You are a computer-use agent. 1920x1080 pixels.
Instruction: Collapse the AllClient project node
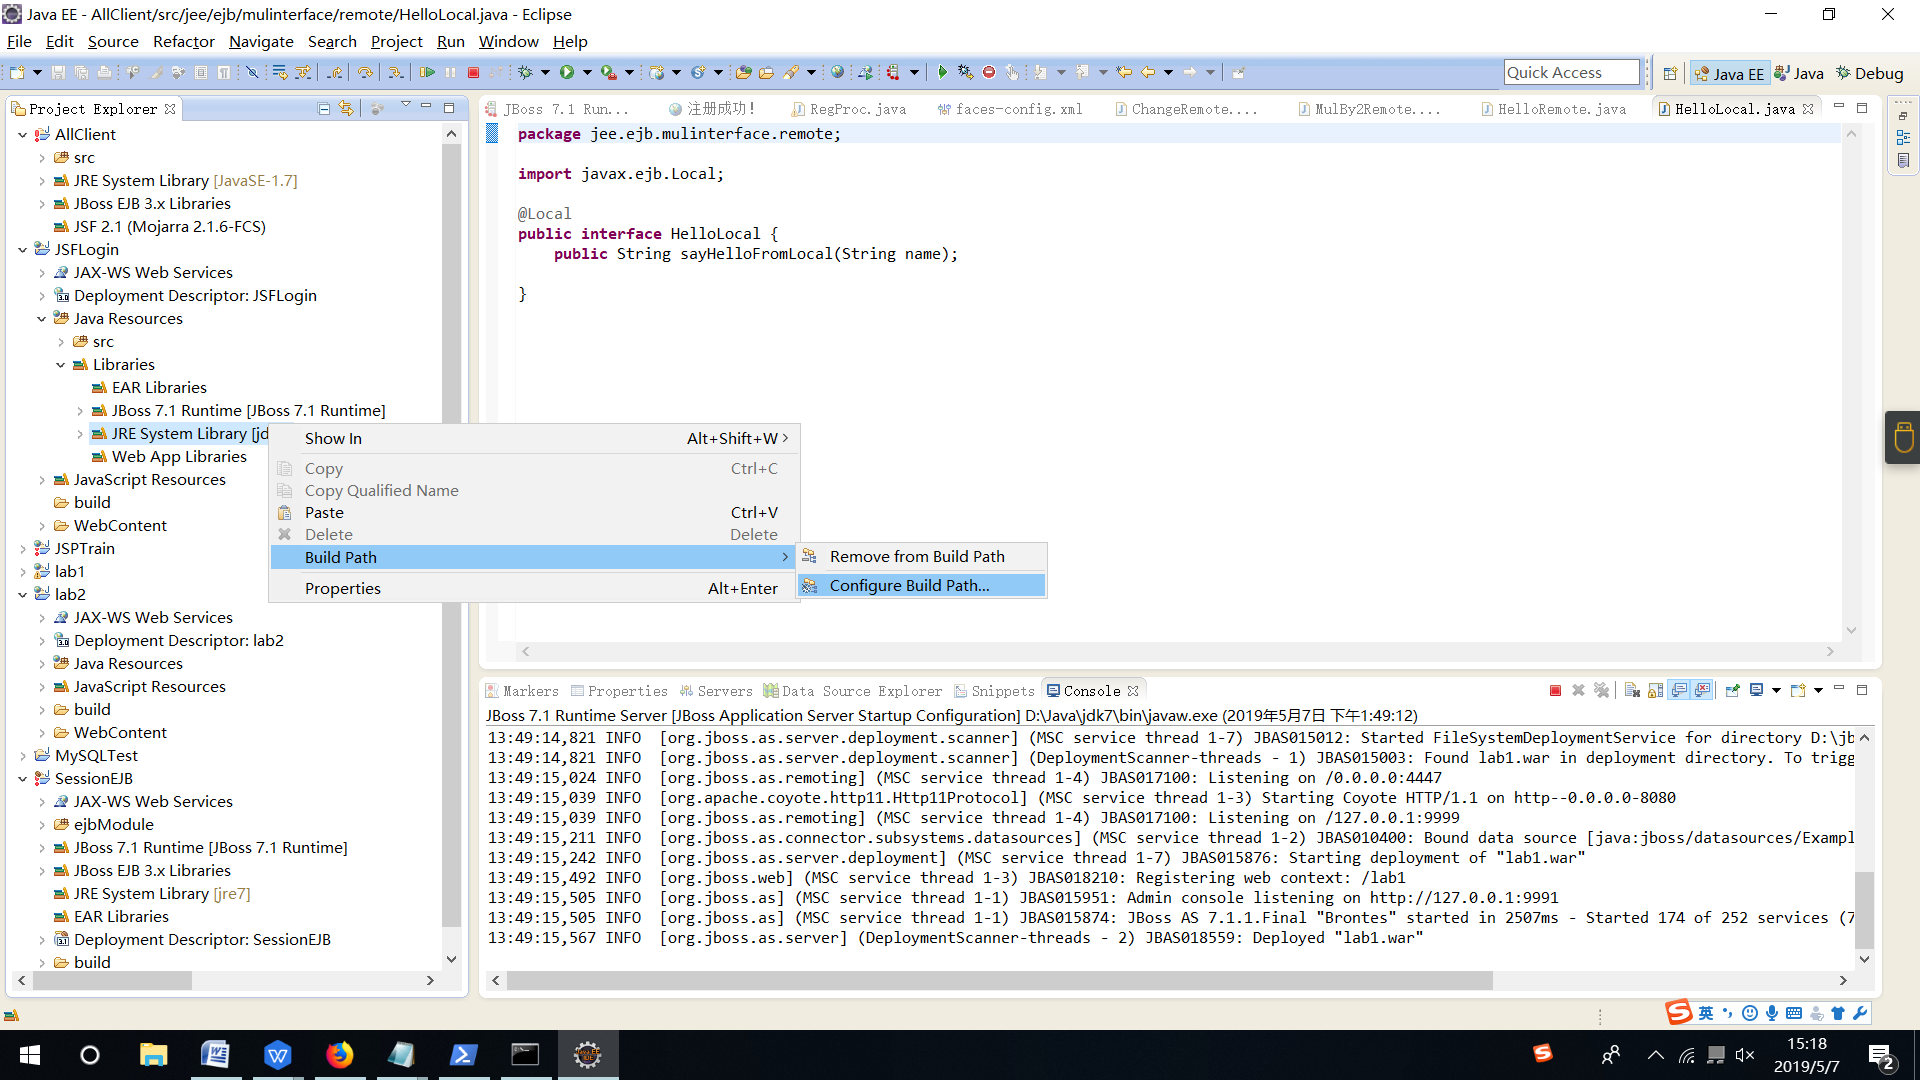22,135
